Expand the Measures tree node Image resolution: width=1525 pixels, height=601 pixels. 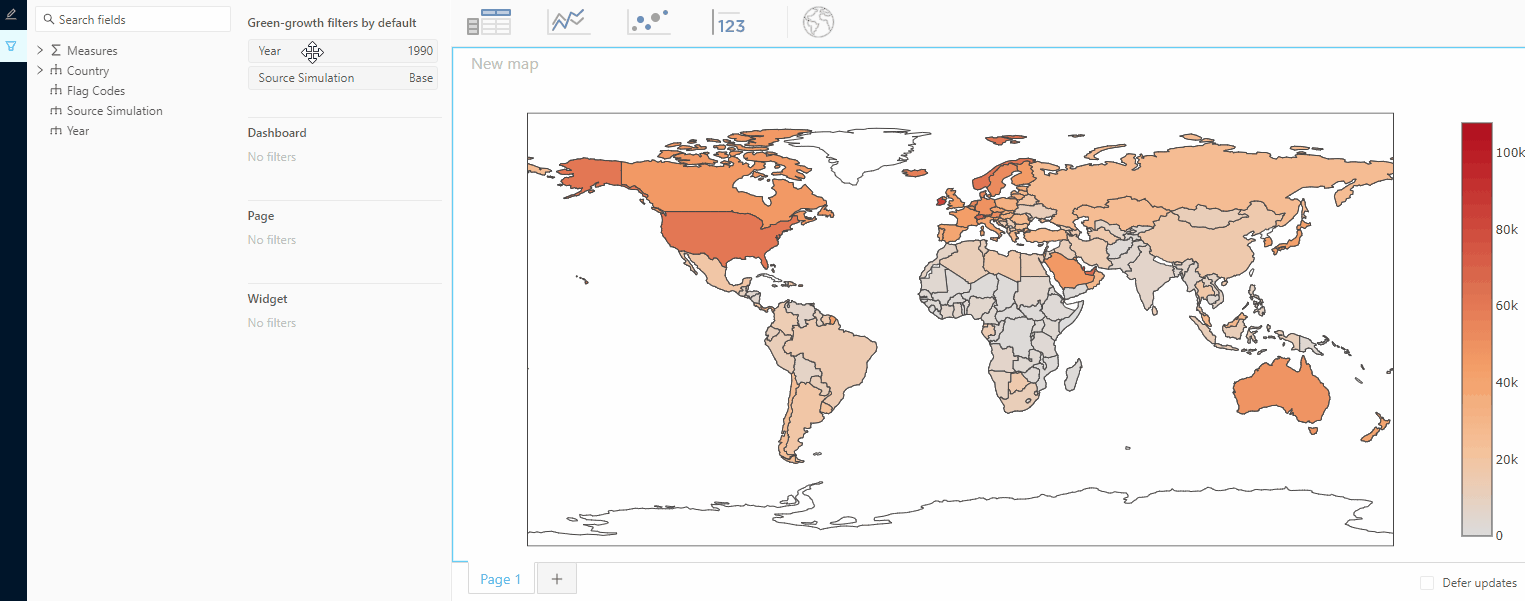pyautogui.click(x=40, y=50)
